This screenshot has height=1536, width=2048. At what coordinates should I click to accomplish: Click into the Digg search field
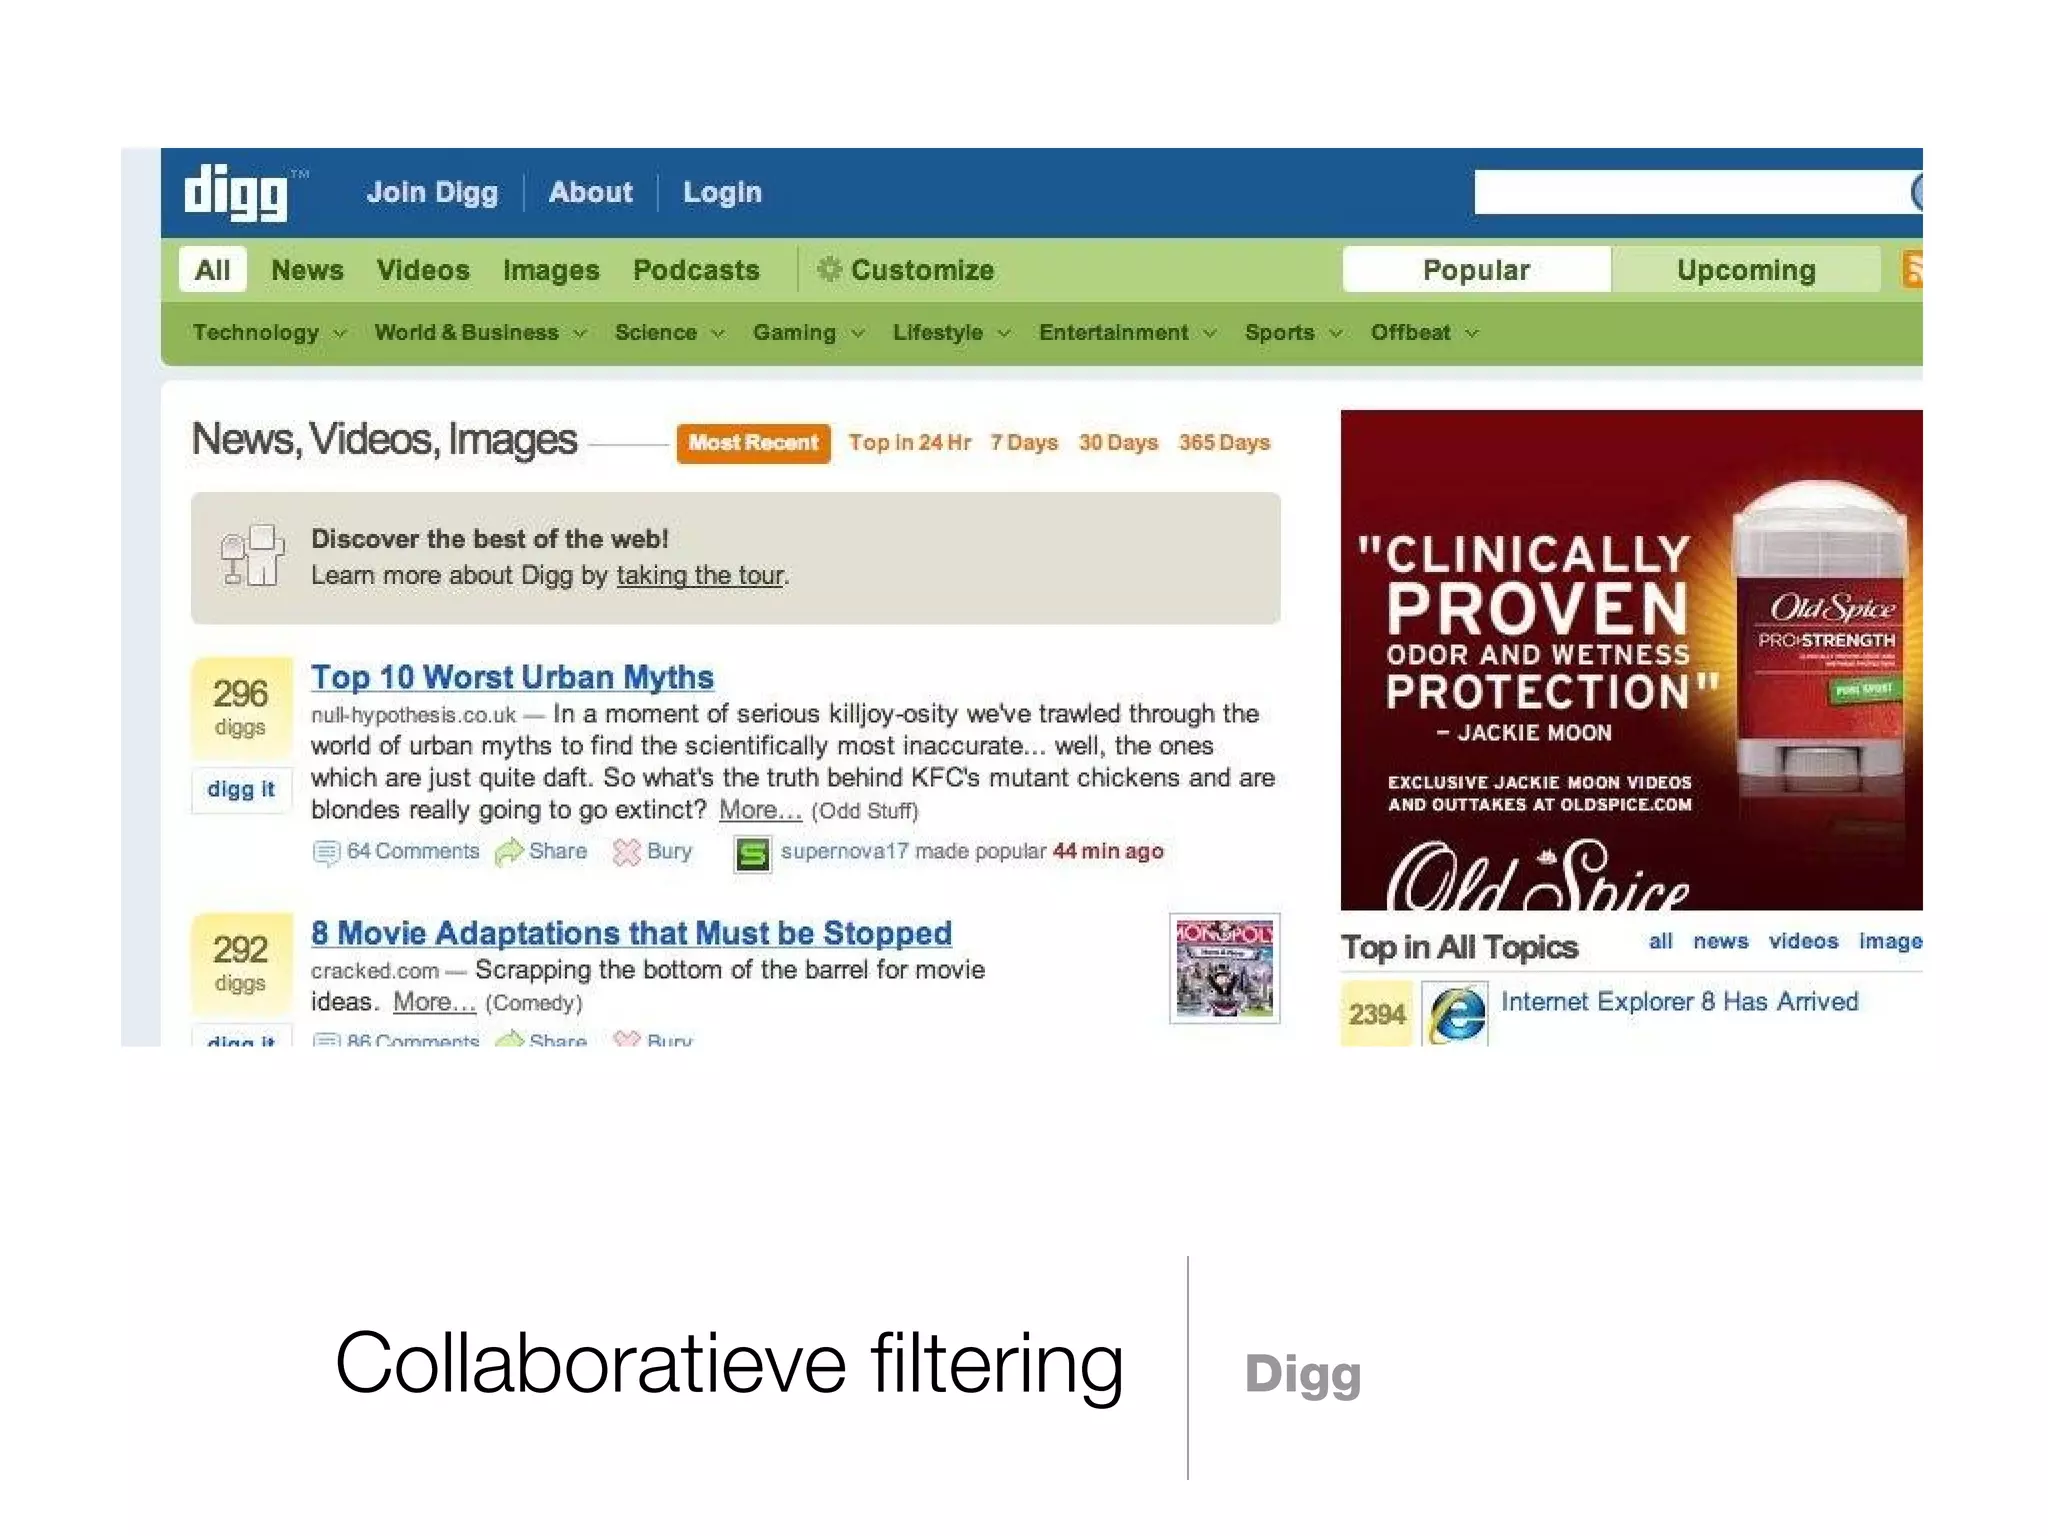point(1692,192)
